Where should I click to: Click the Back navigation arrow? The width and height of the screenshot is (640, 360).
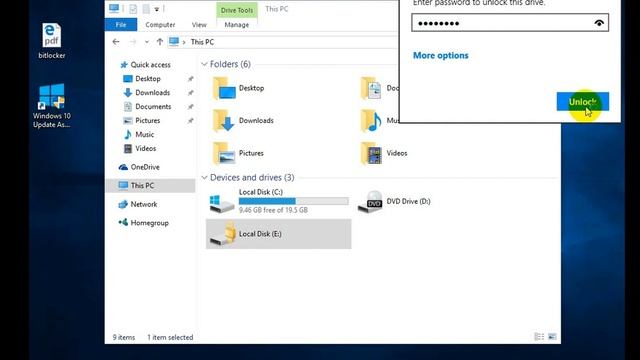116,42
